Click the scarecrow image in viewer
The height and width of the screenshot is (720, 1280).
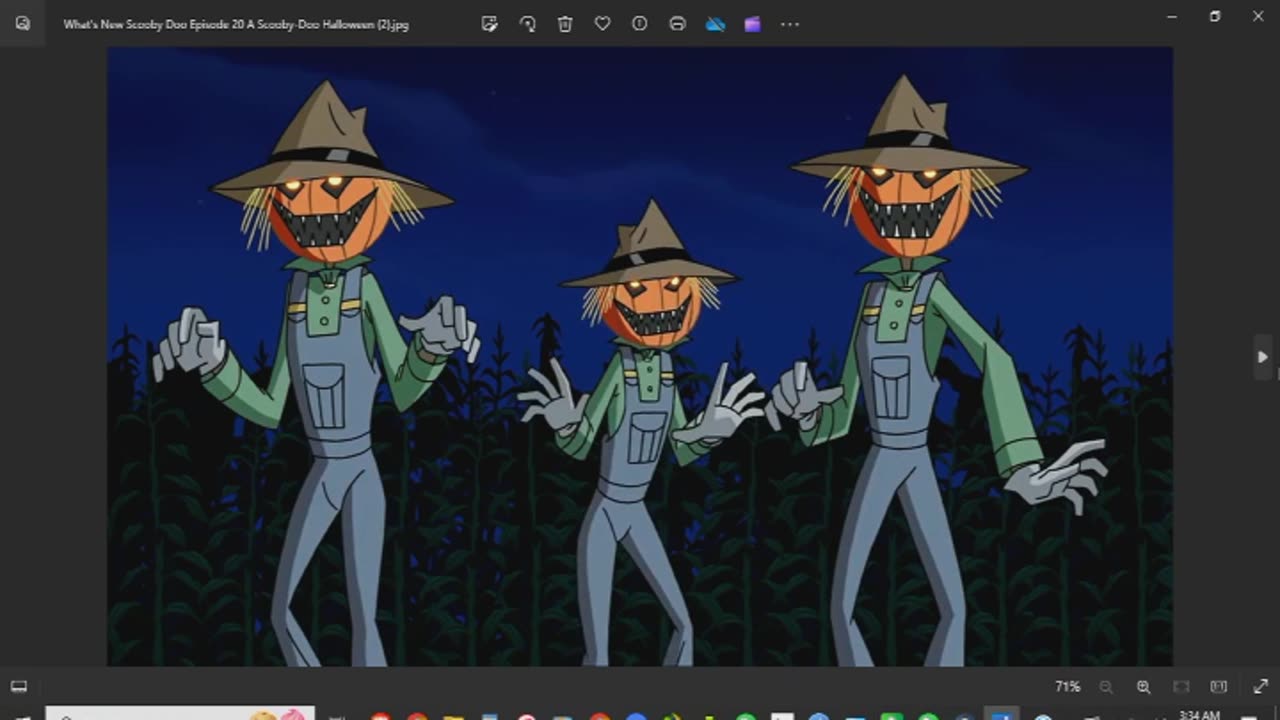click(x=640, y=356)
